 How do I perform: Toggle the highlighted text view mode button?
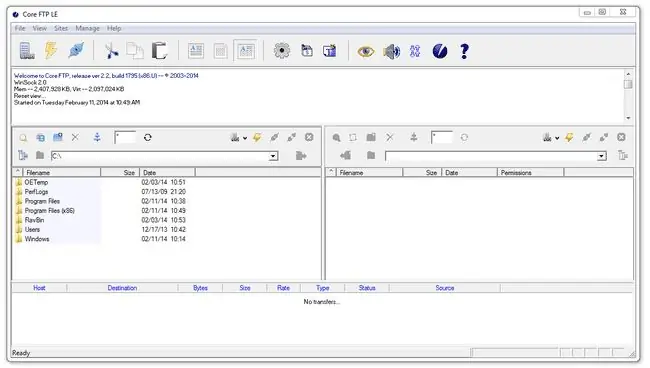click(x=246, y=51)
